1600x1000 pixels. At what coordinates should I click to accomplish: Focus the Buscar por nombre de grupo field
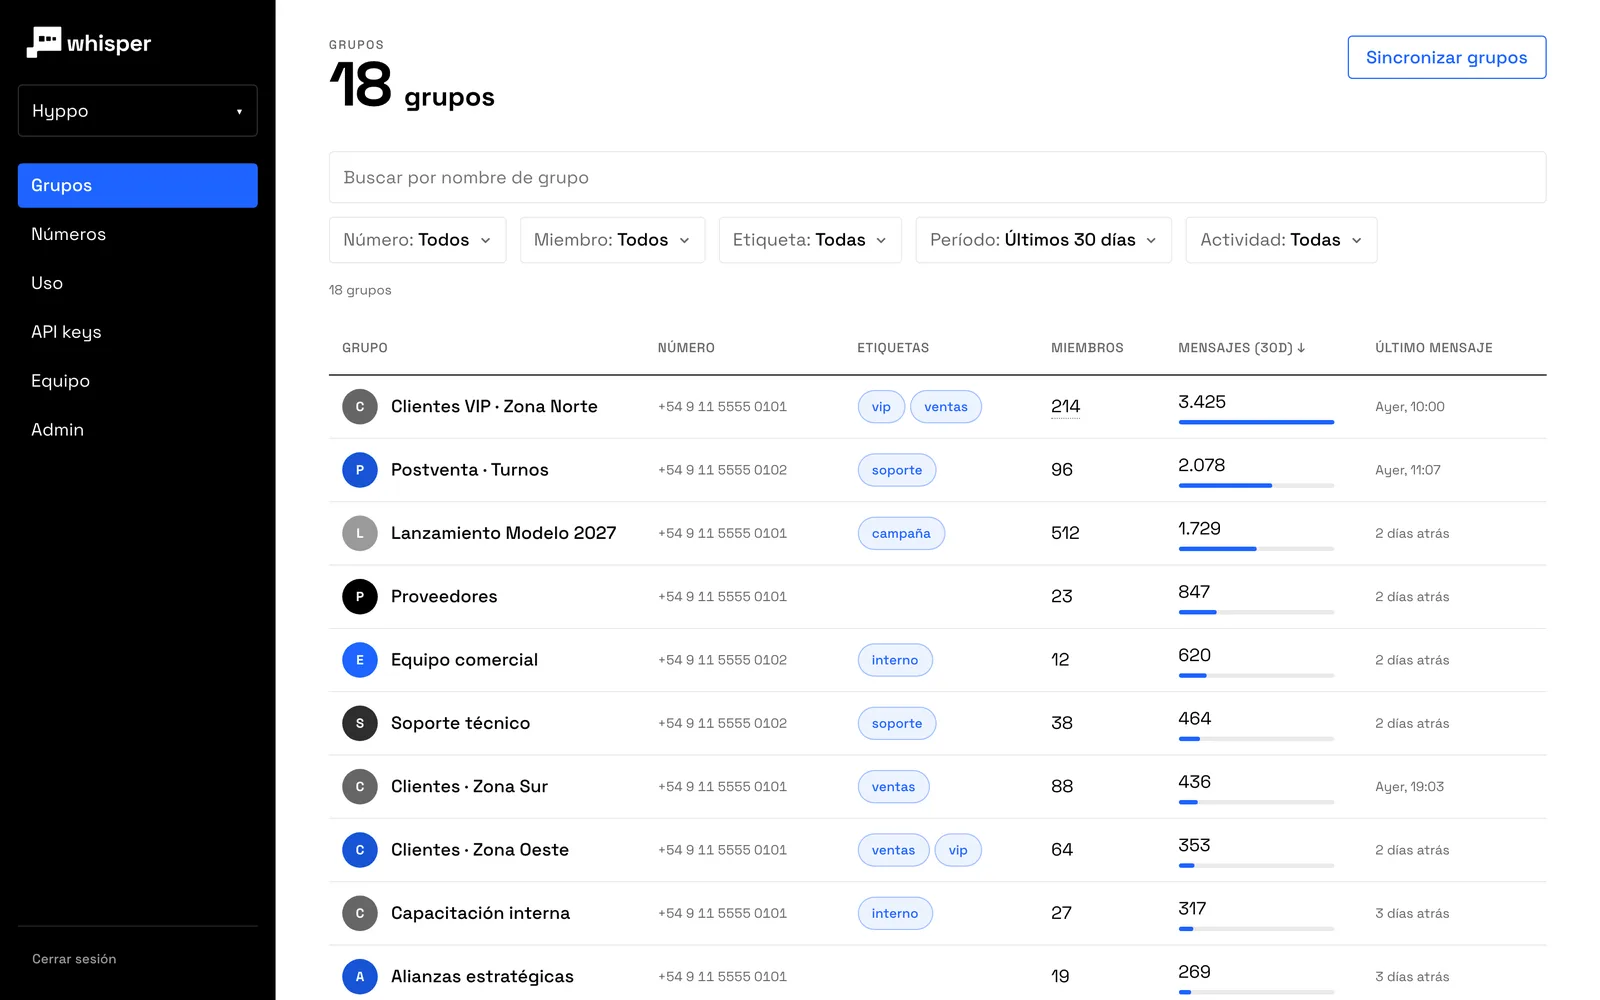click(937, 177)
